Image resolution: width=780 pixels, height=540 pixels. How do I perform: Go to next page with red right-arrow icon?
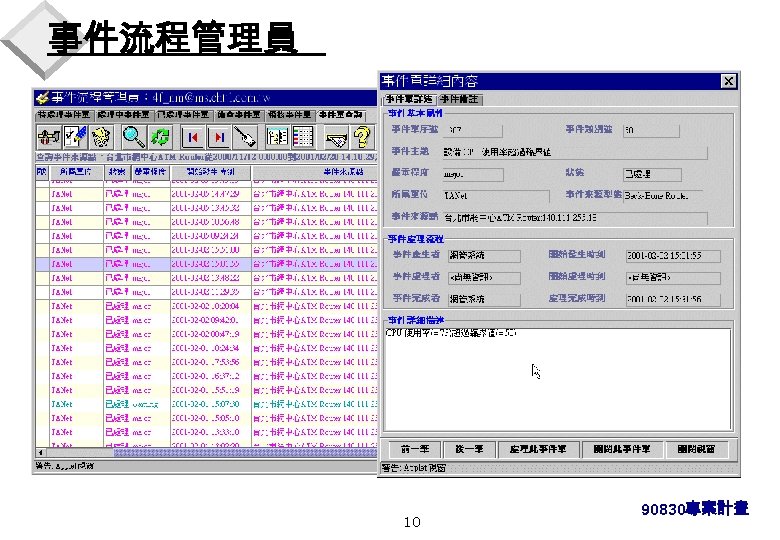click(x=219, y=137)
